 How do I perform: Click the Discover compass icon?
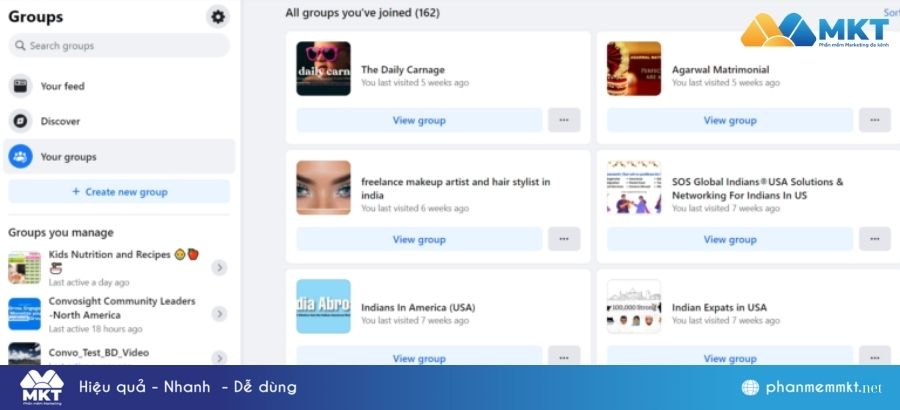(x=20, y=121)
